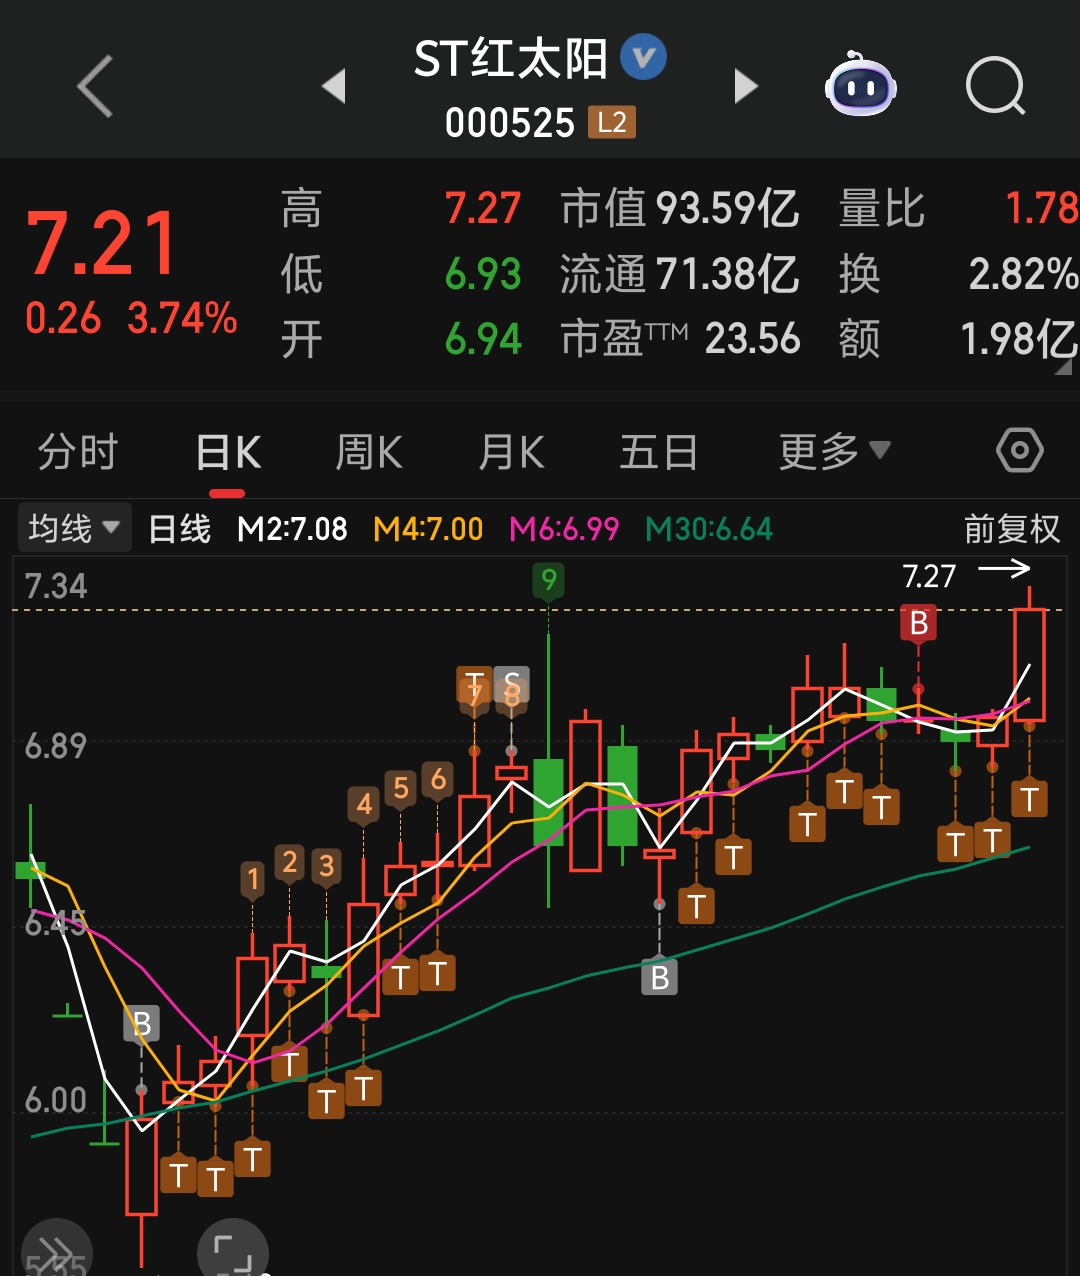Open the search magnifier icon
The height and width of the screenshot is (1276, 1080).
pos(996,87)
